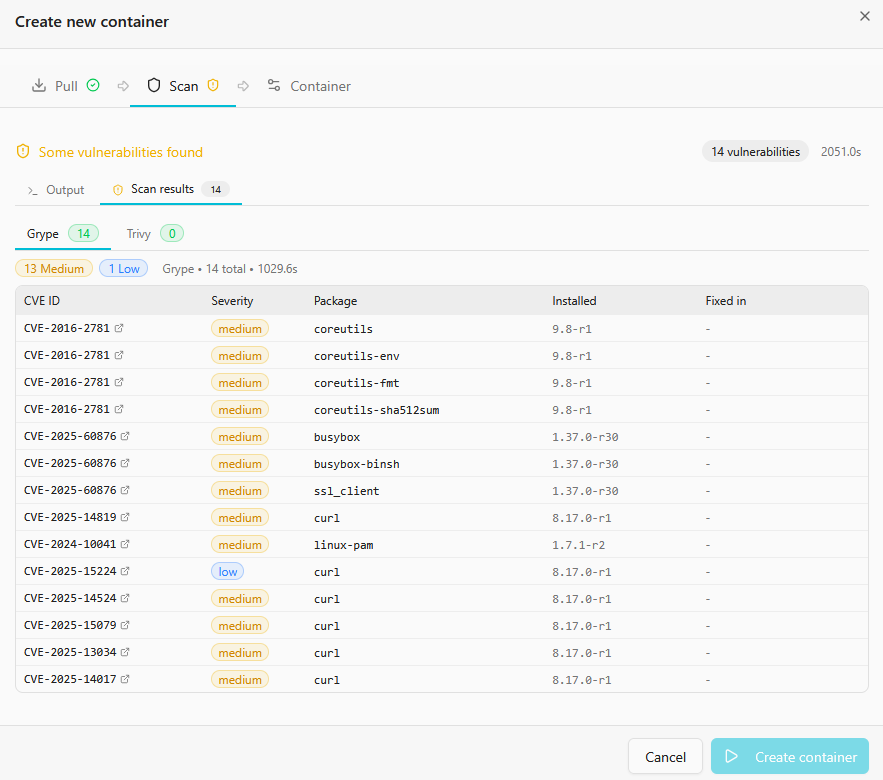Click the Create container button

tap(789, 757)
